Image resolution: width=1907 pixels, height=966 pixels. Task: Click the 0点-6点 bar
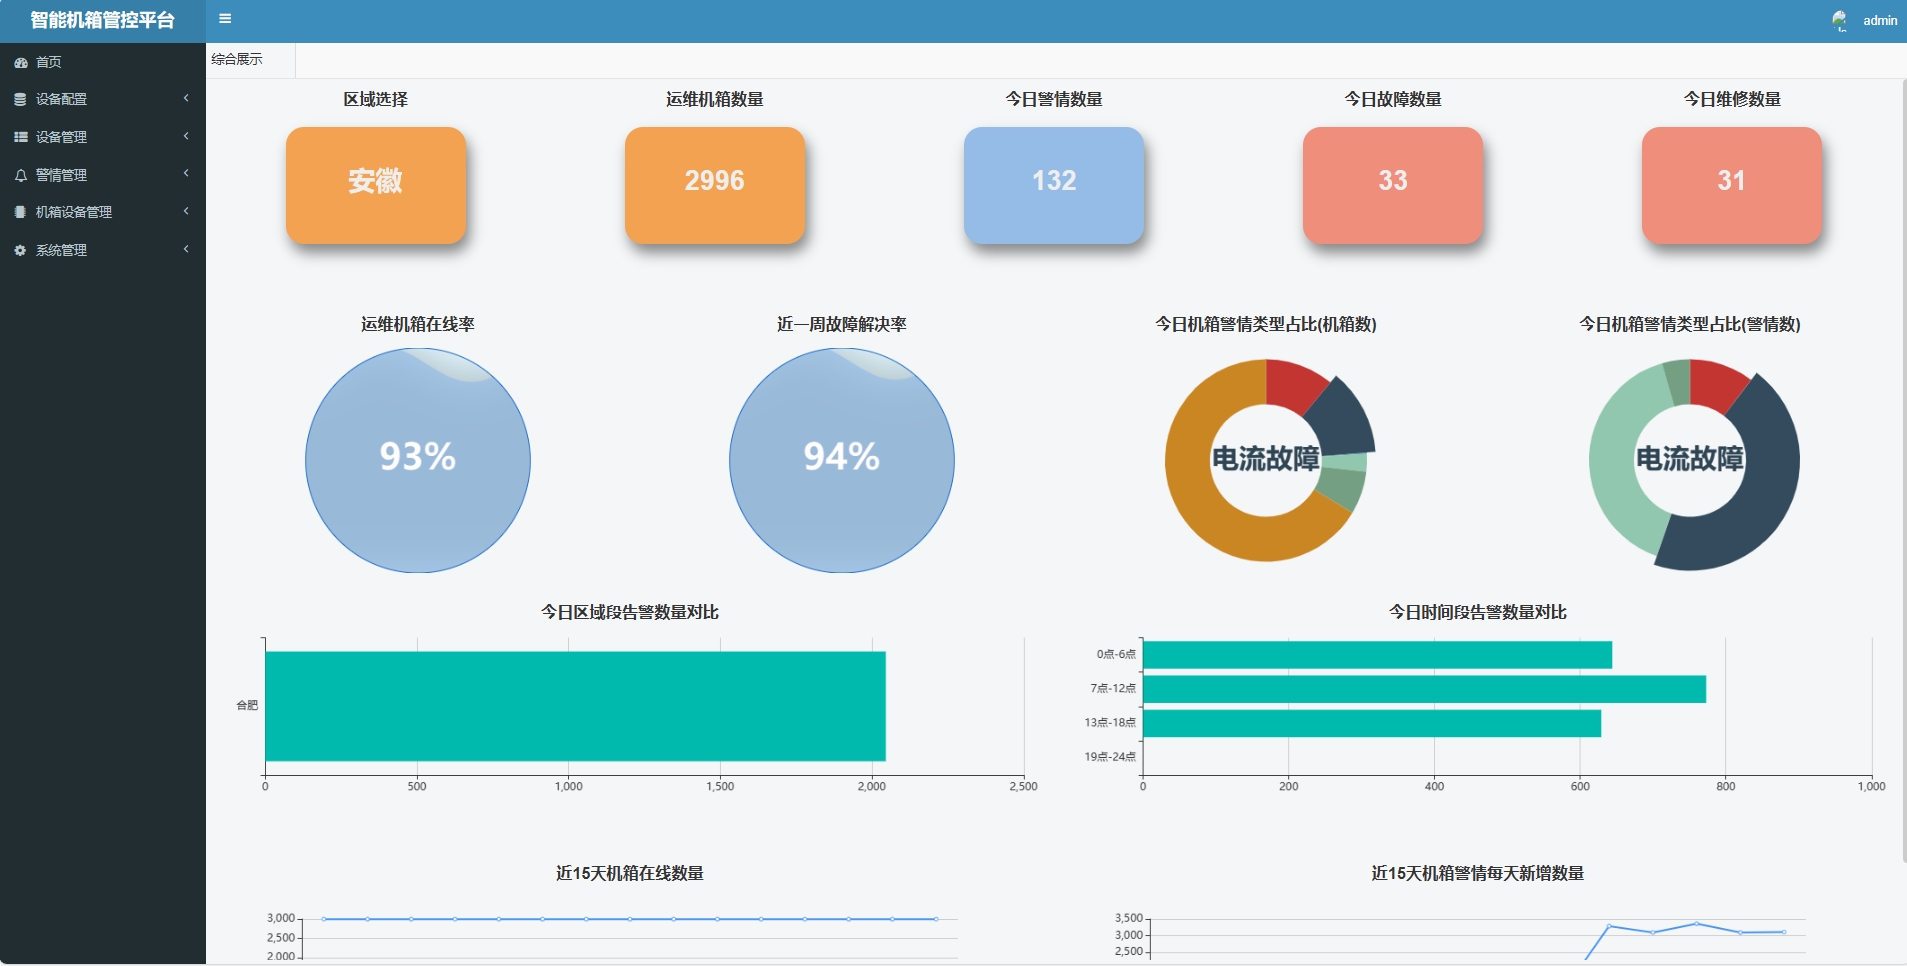(x=1377, y=655)
